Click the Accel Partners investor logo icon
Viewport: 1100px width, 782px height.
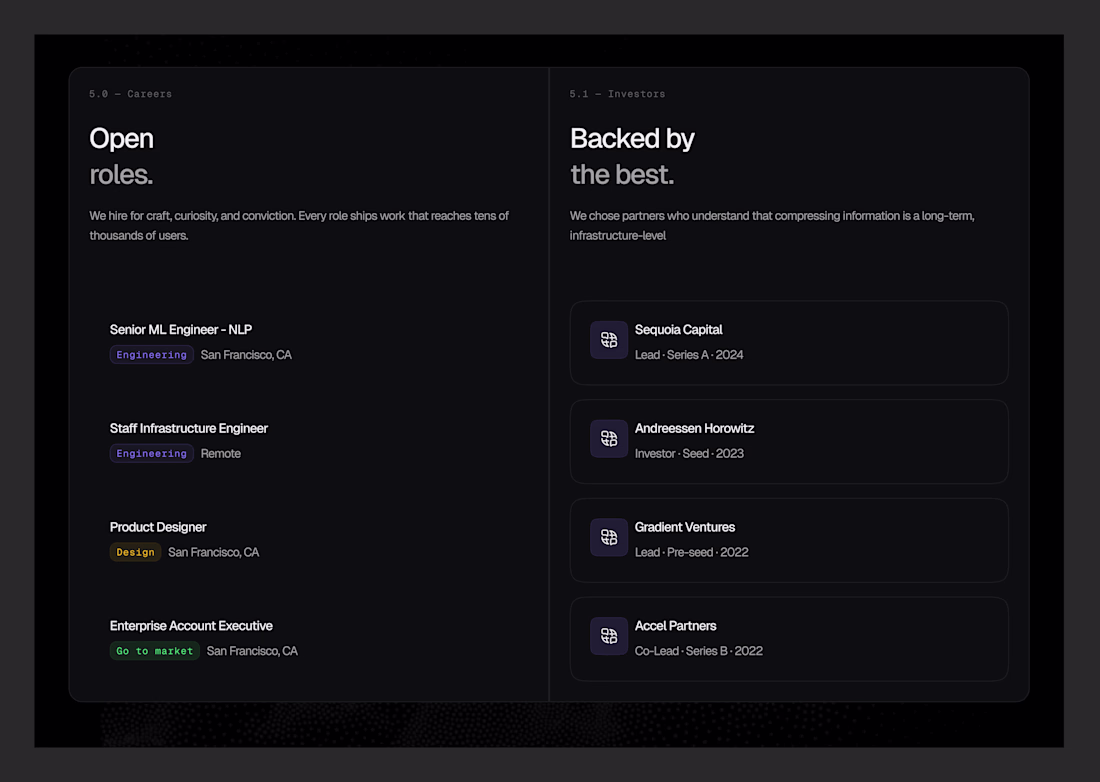[x=608, y=636]
